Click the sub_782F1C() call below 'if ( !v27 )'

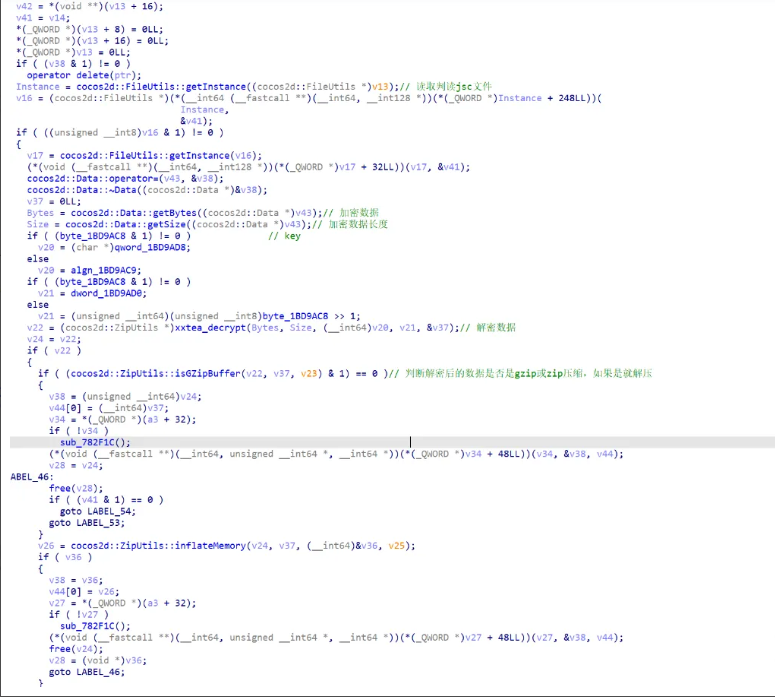pyautogui.click(x=95, y=626)
